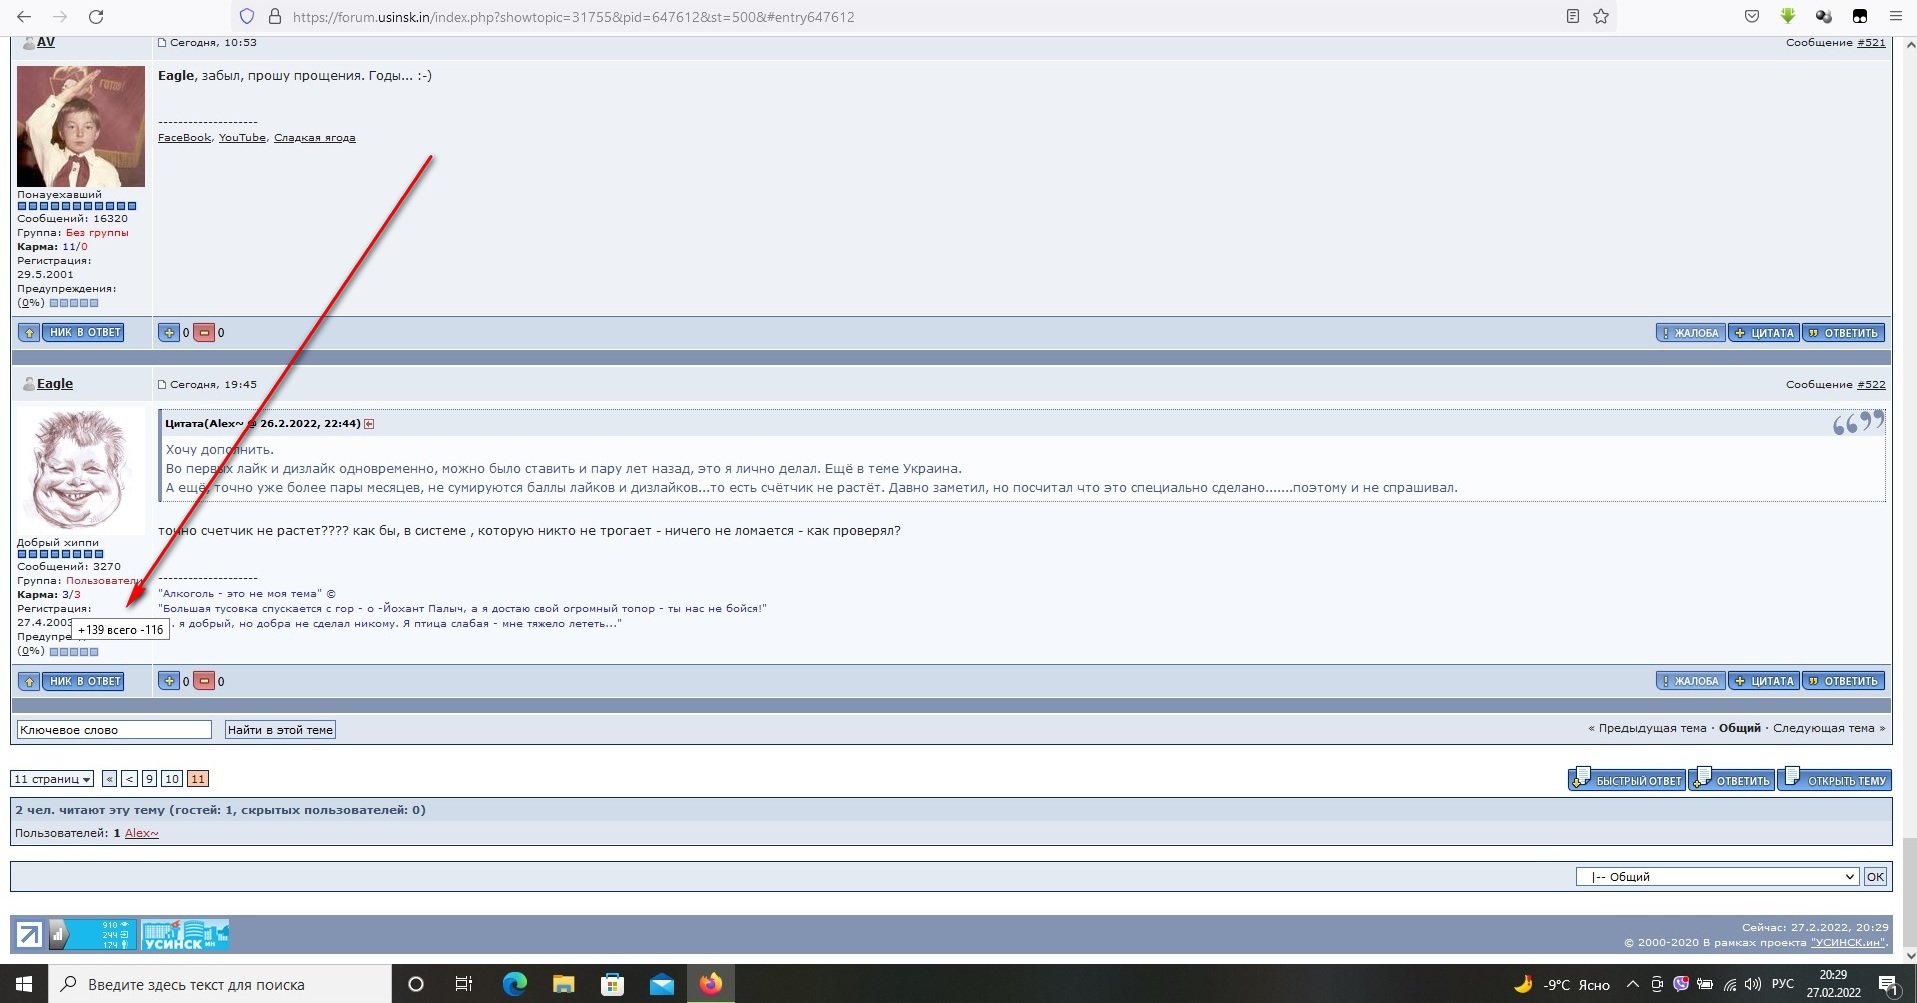
Task: Click the scroll-to-top arrow under AV's profile
Action: pos(29,333)
